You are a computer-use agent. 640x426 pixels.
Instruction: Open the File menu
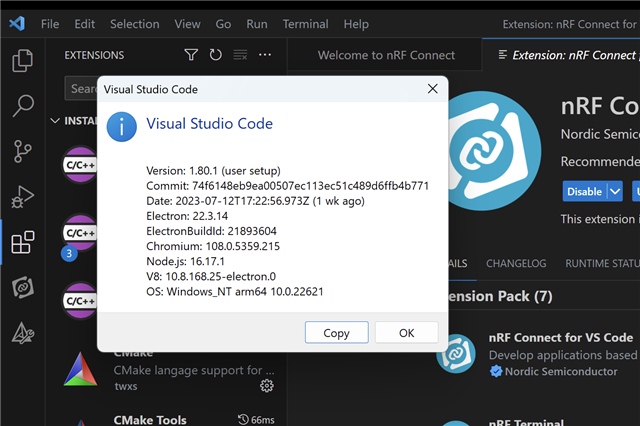pyautogui.click(x=50, y=24)
